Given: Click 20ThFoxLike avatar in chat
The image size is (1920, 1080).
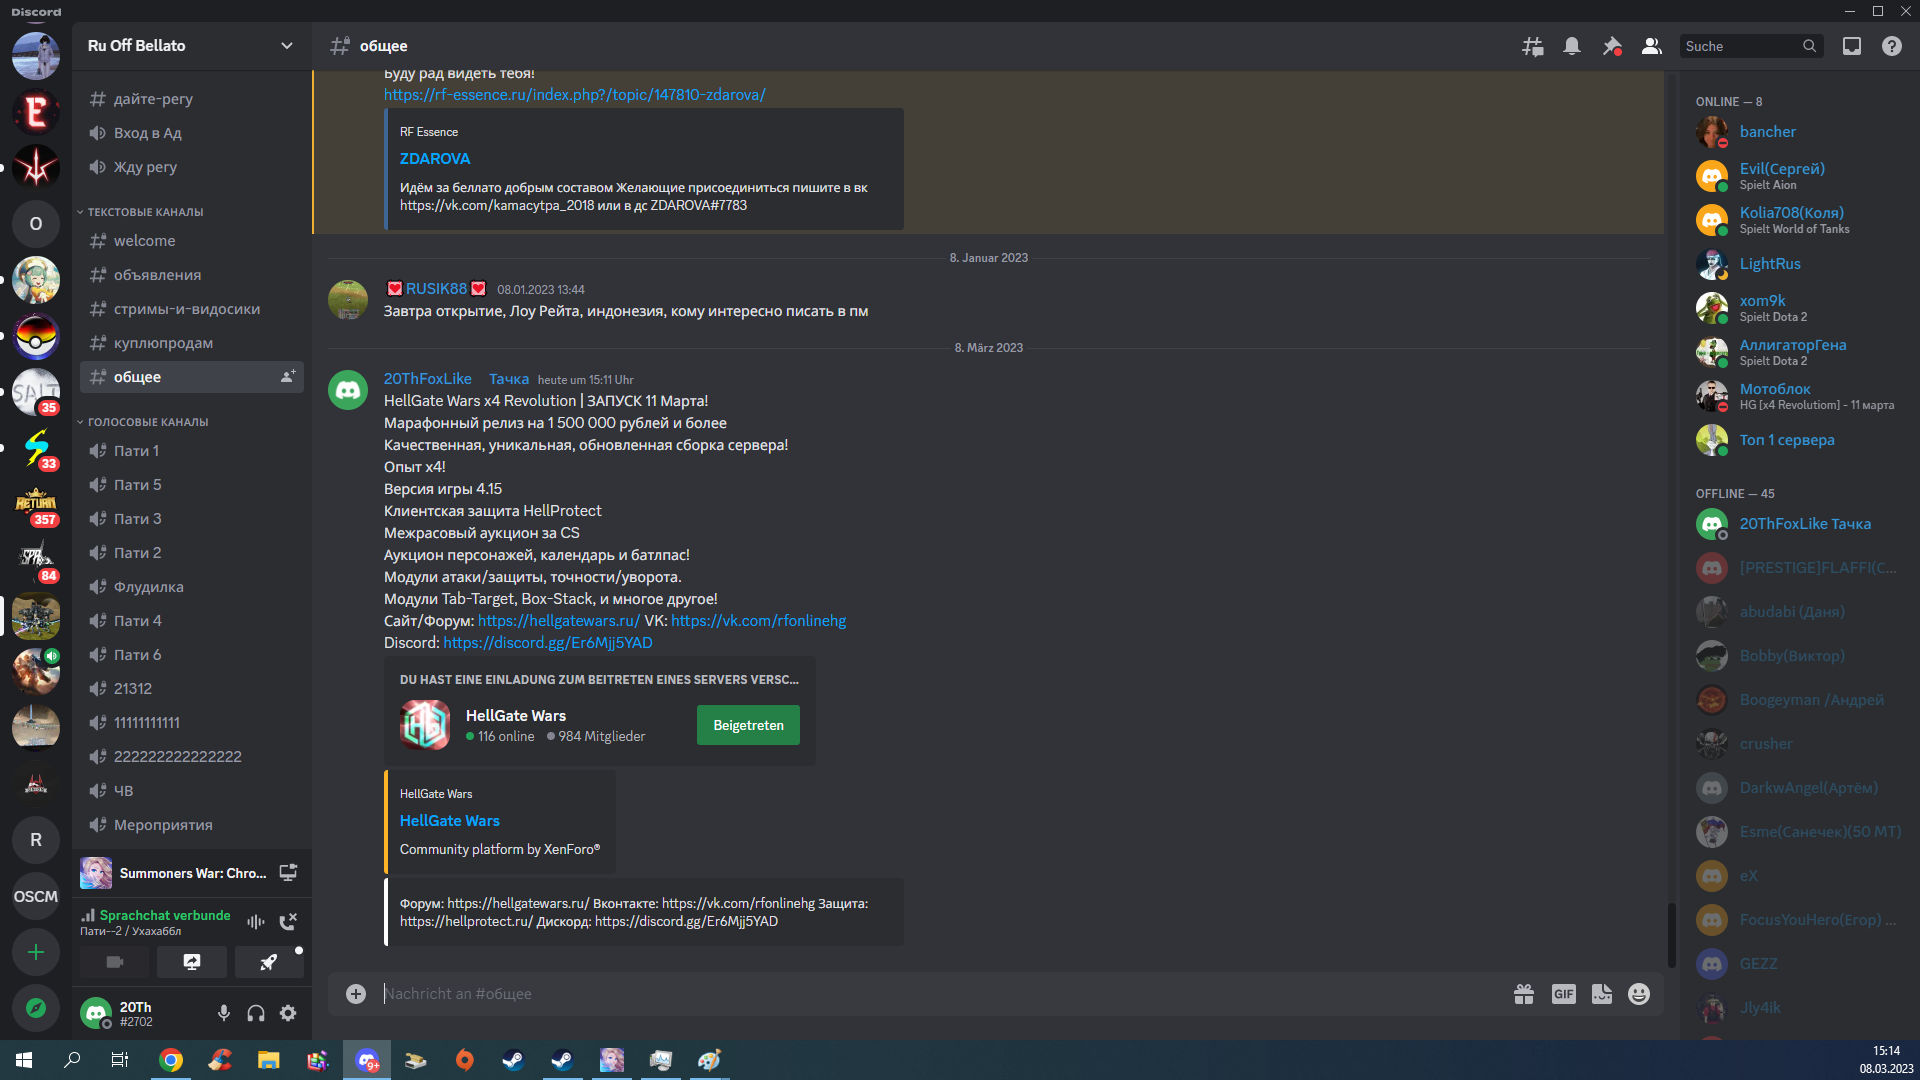Looking at the screenshot, I should (x=348, y=390).
